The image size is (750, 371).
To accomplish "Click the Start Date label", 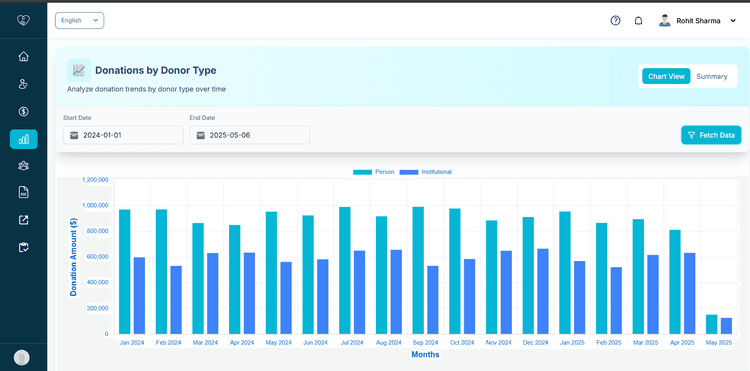I will [x=77, y=118].
